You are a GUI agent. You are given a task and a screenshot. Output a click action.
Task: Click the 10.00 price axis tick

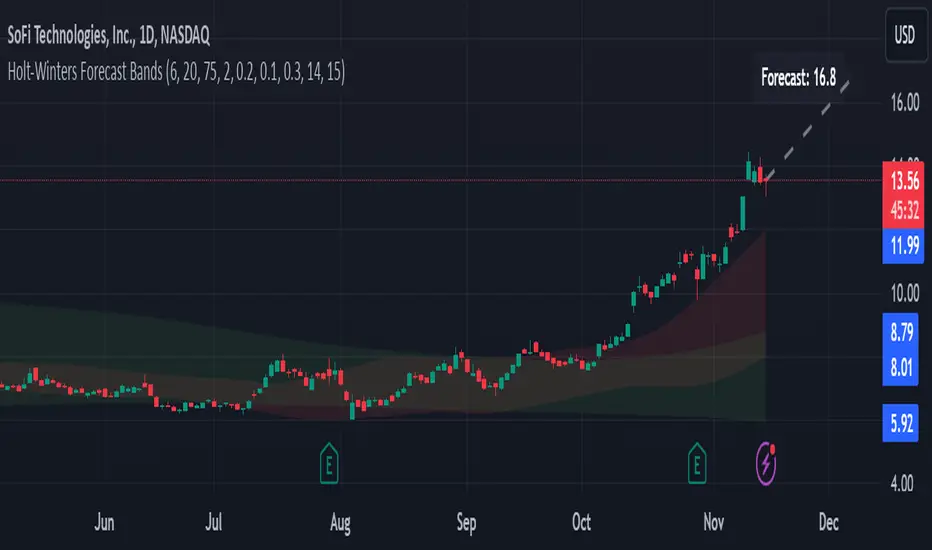pos(905,293)
